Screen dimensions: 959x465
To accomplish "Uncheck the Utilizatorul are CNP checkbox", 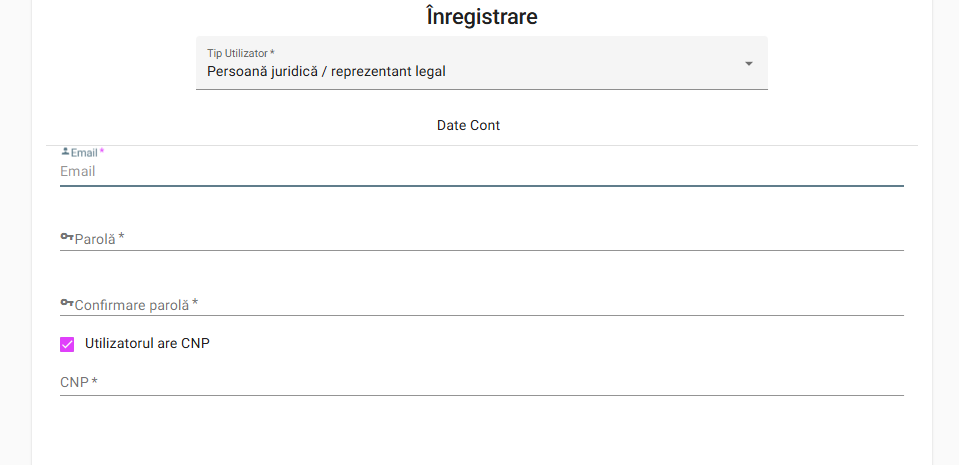I will (x=68, y=344).
